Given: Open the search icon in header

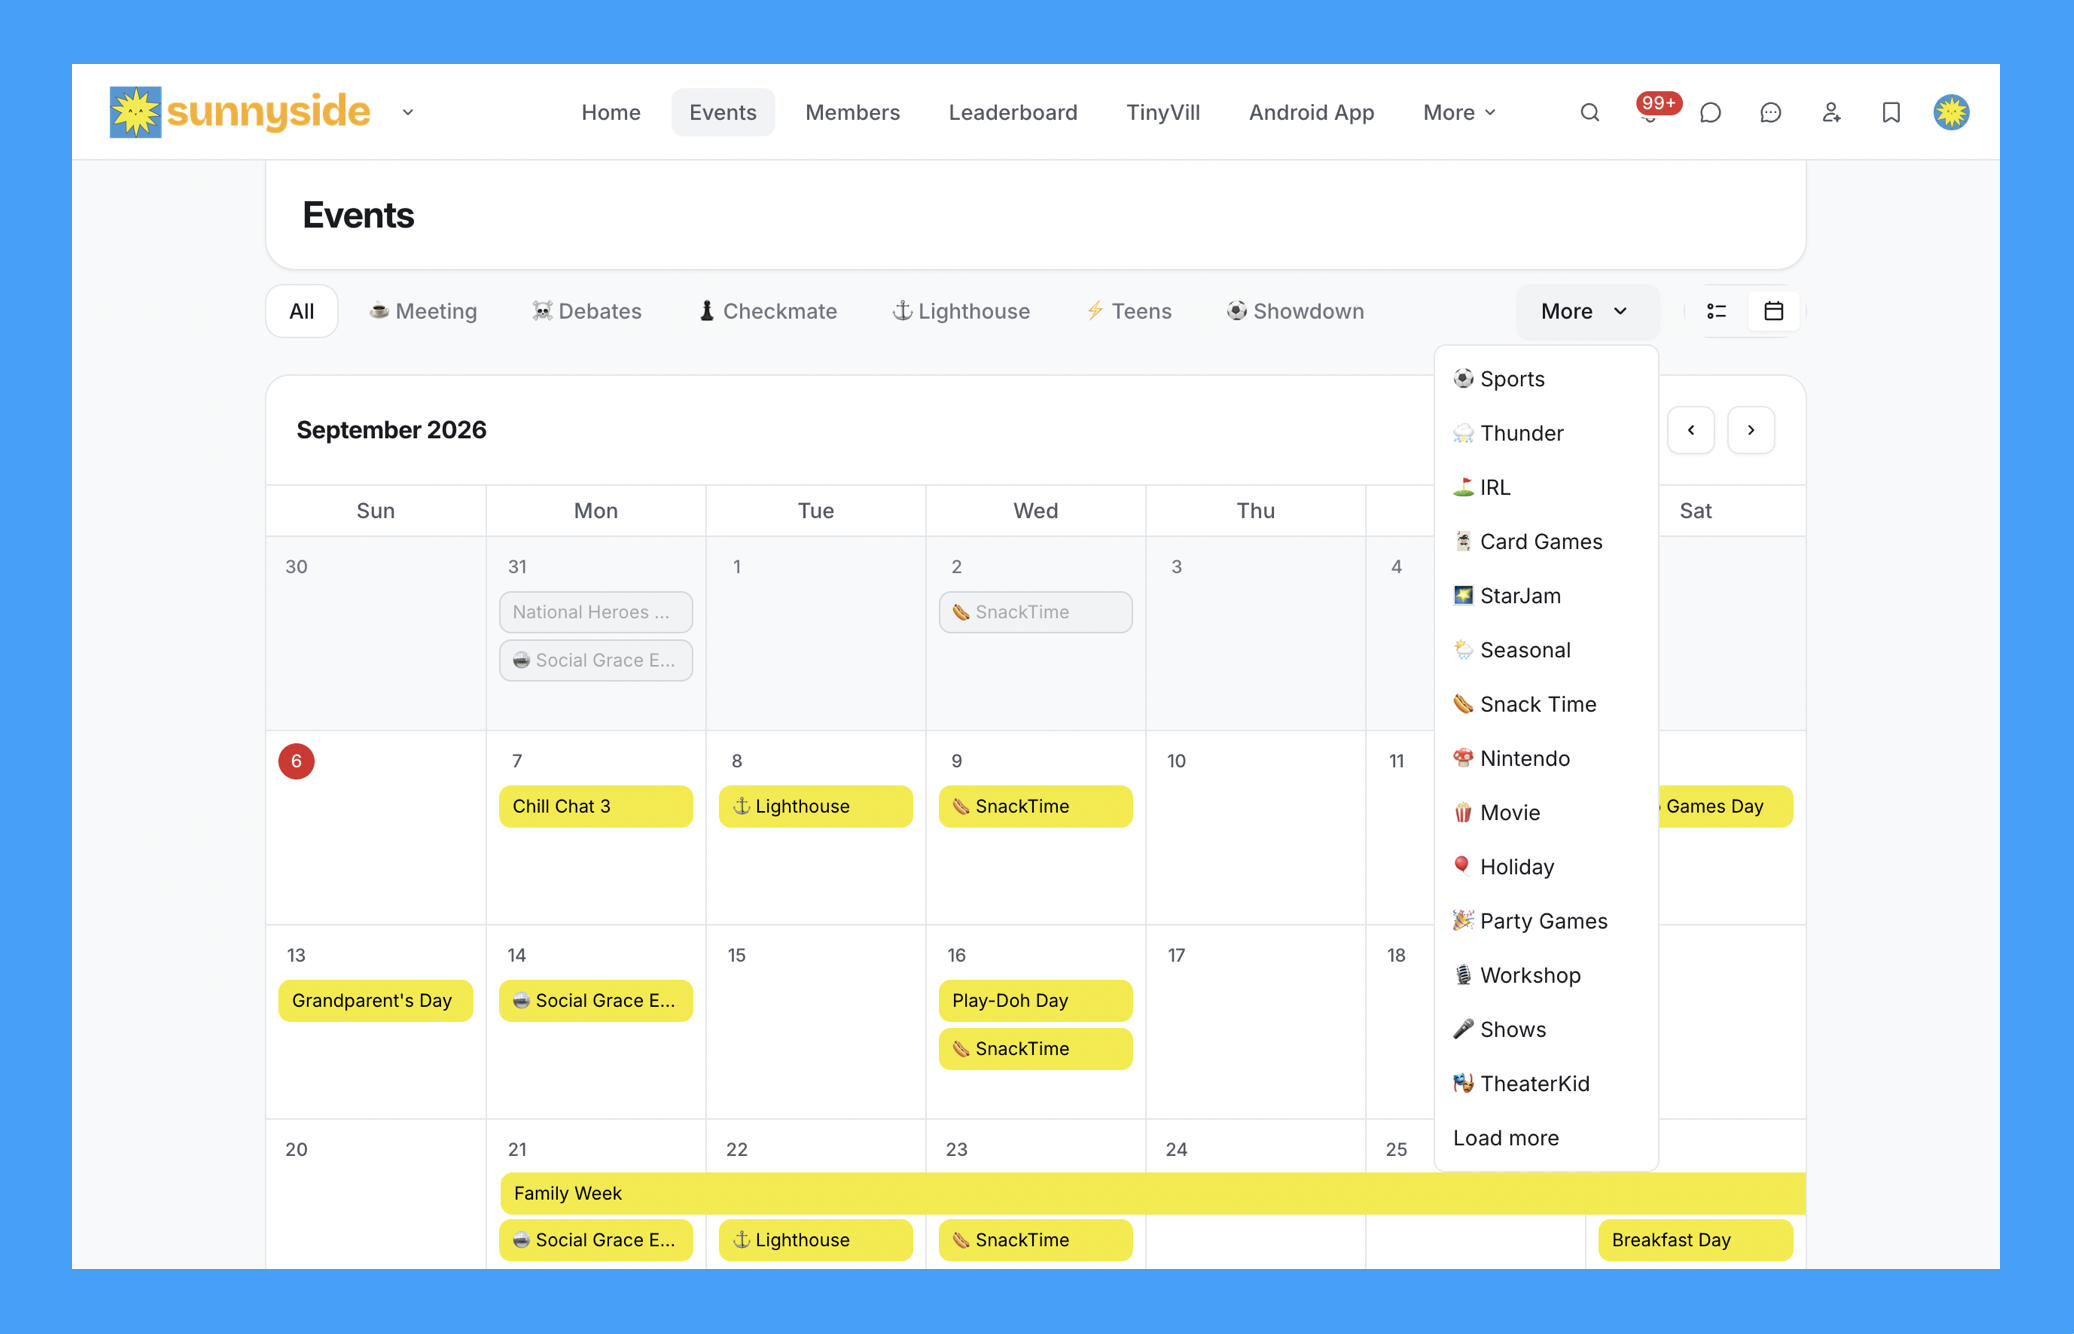Looking at the screenshot, I should coord(1590,113).
